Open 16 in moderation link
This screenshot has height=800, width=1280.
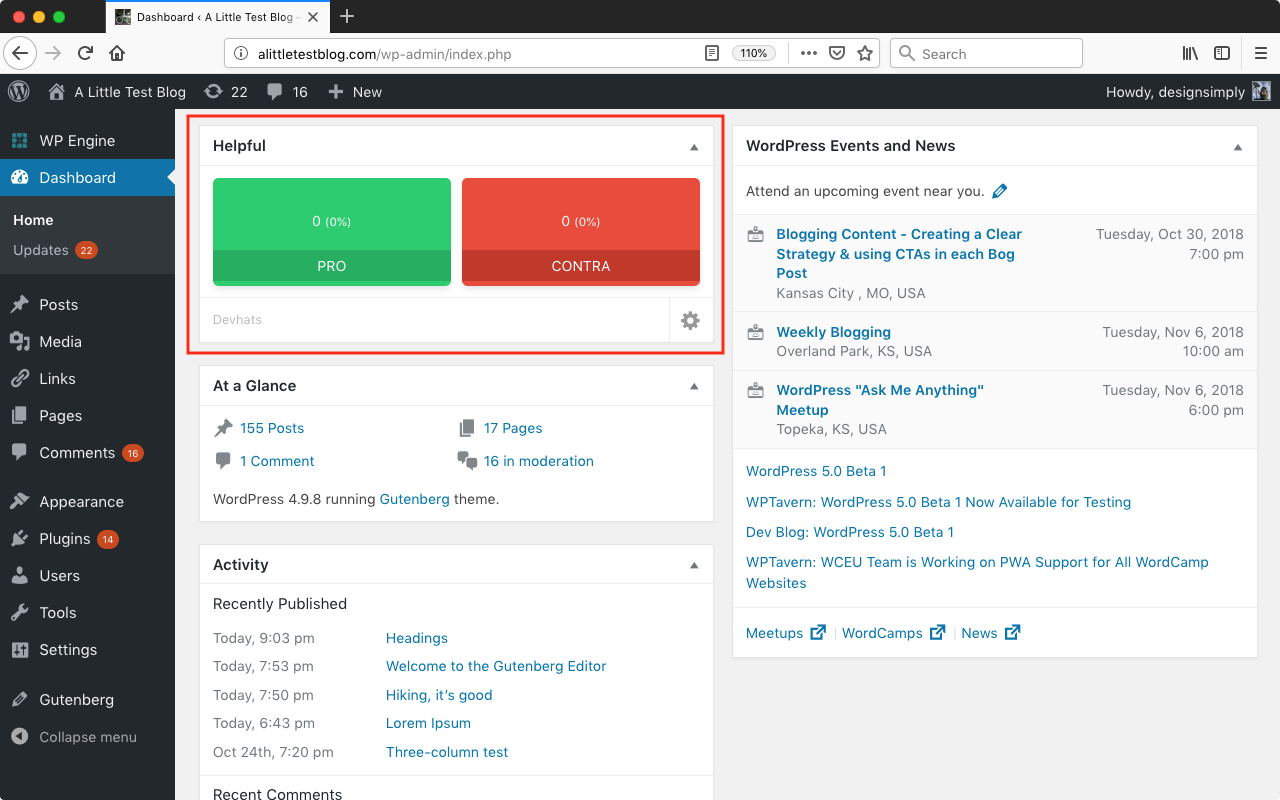click(x=539, y=461)
